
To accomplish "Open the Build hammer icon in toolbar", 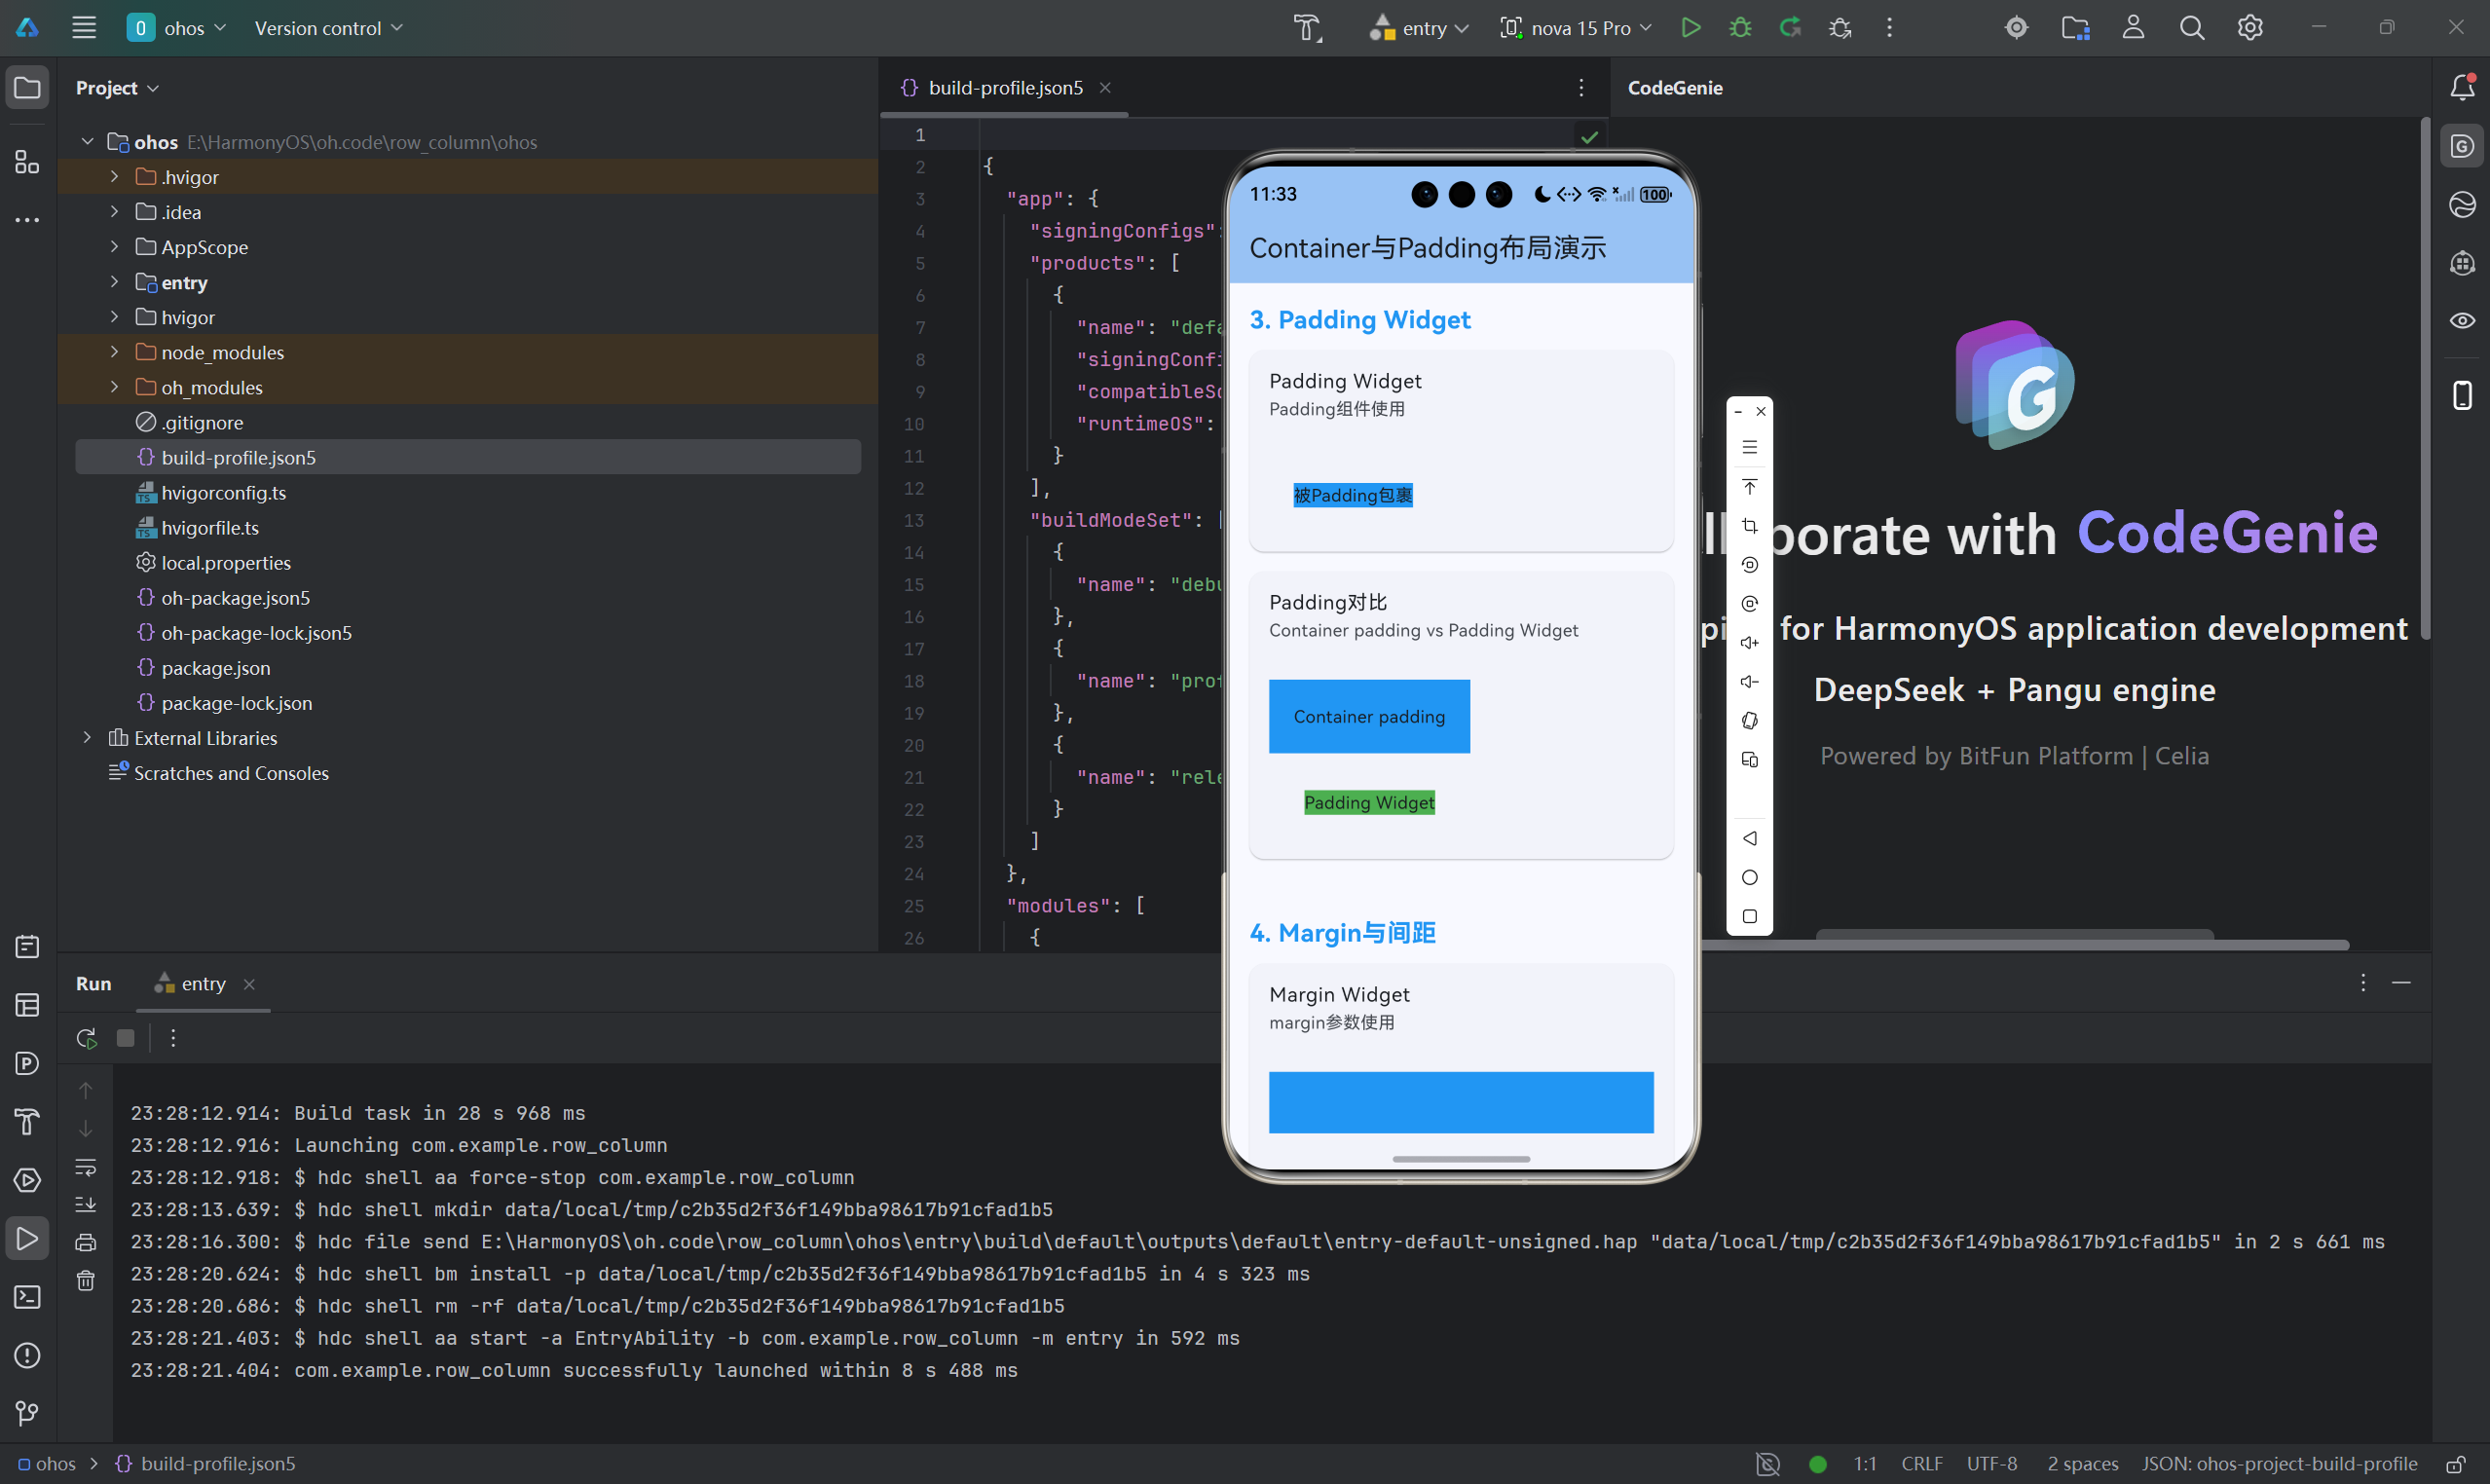I will (x=1307, y=28).
